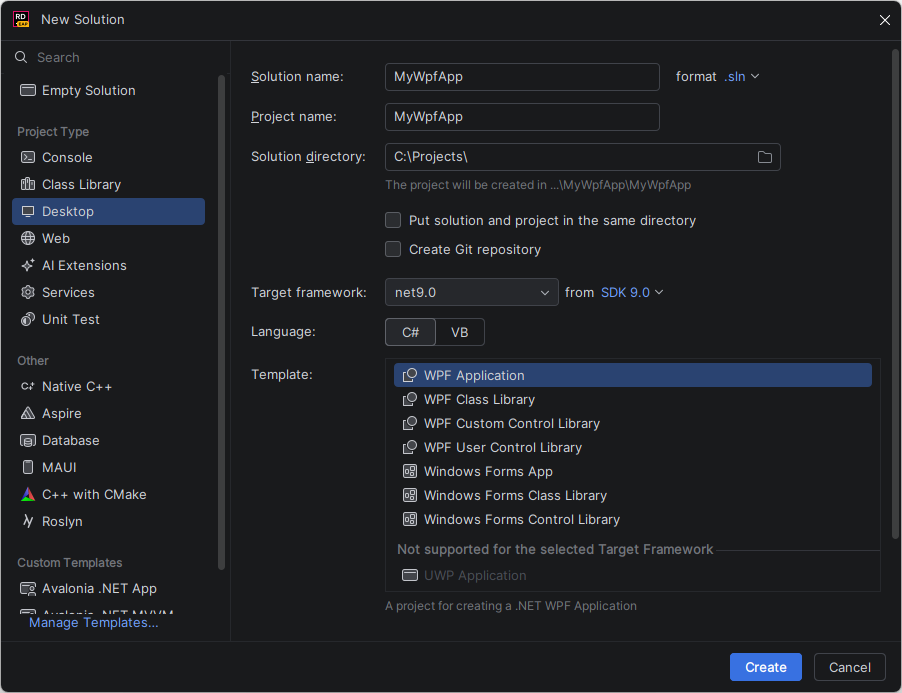
Task: Check the 'Create Git repository' option
Action: pyautogui.click(x=393, y=249)
